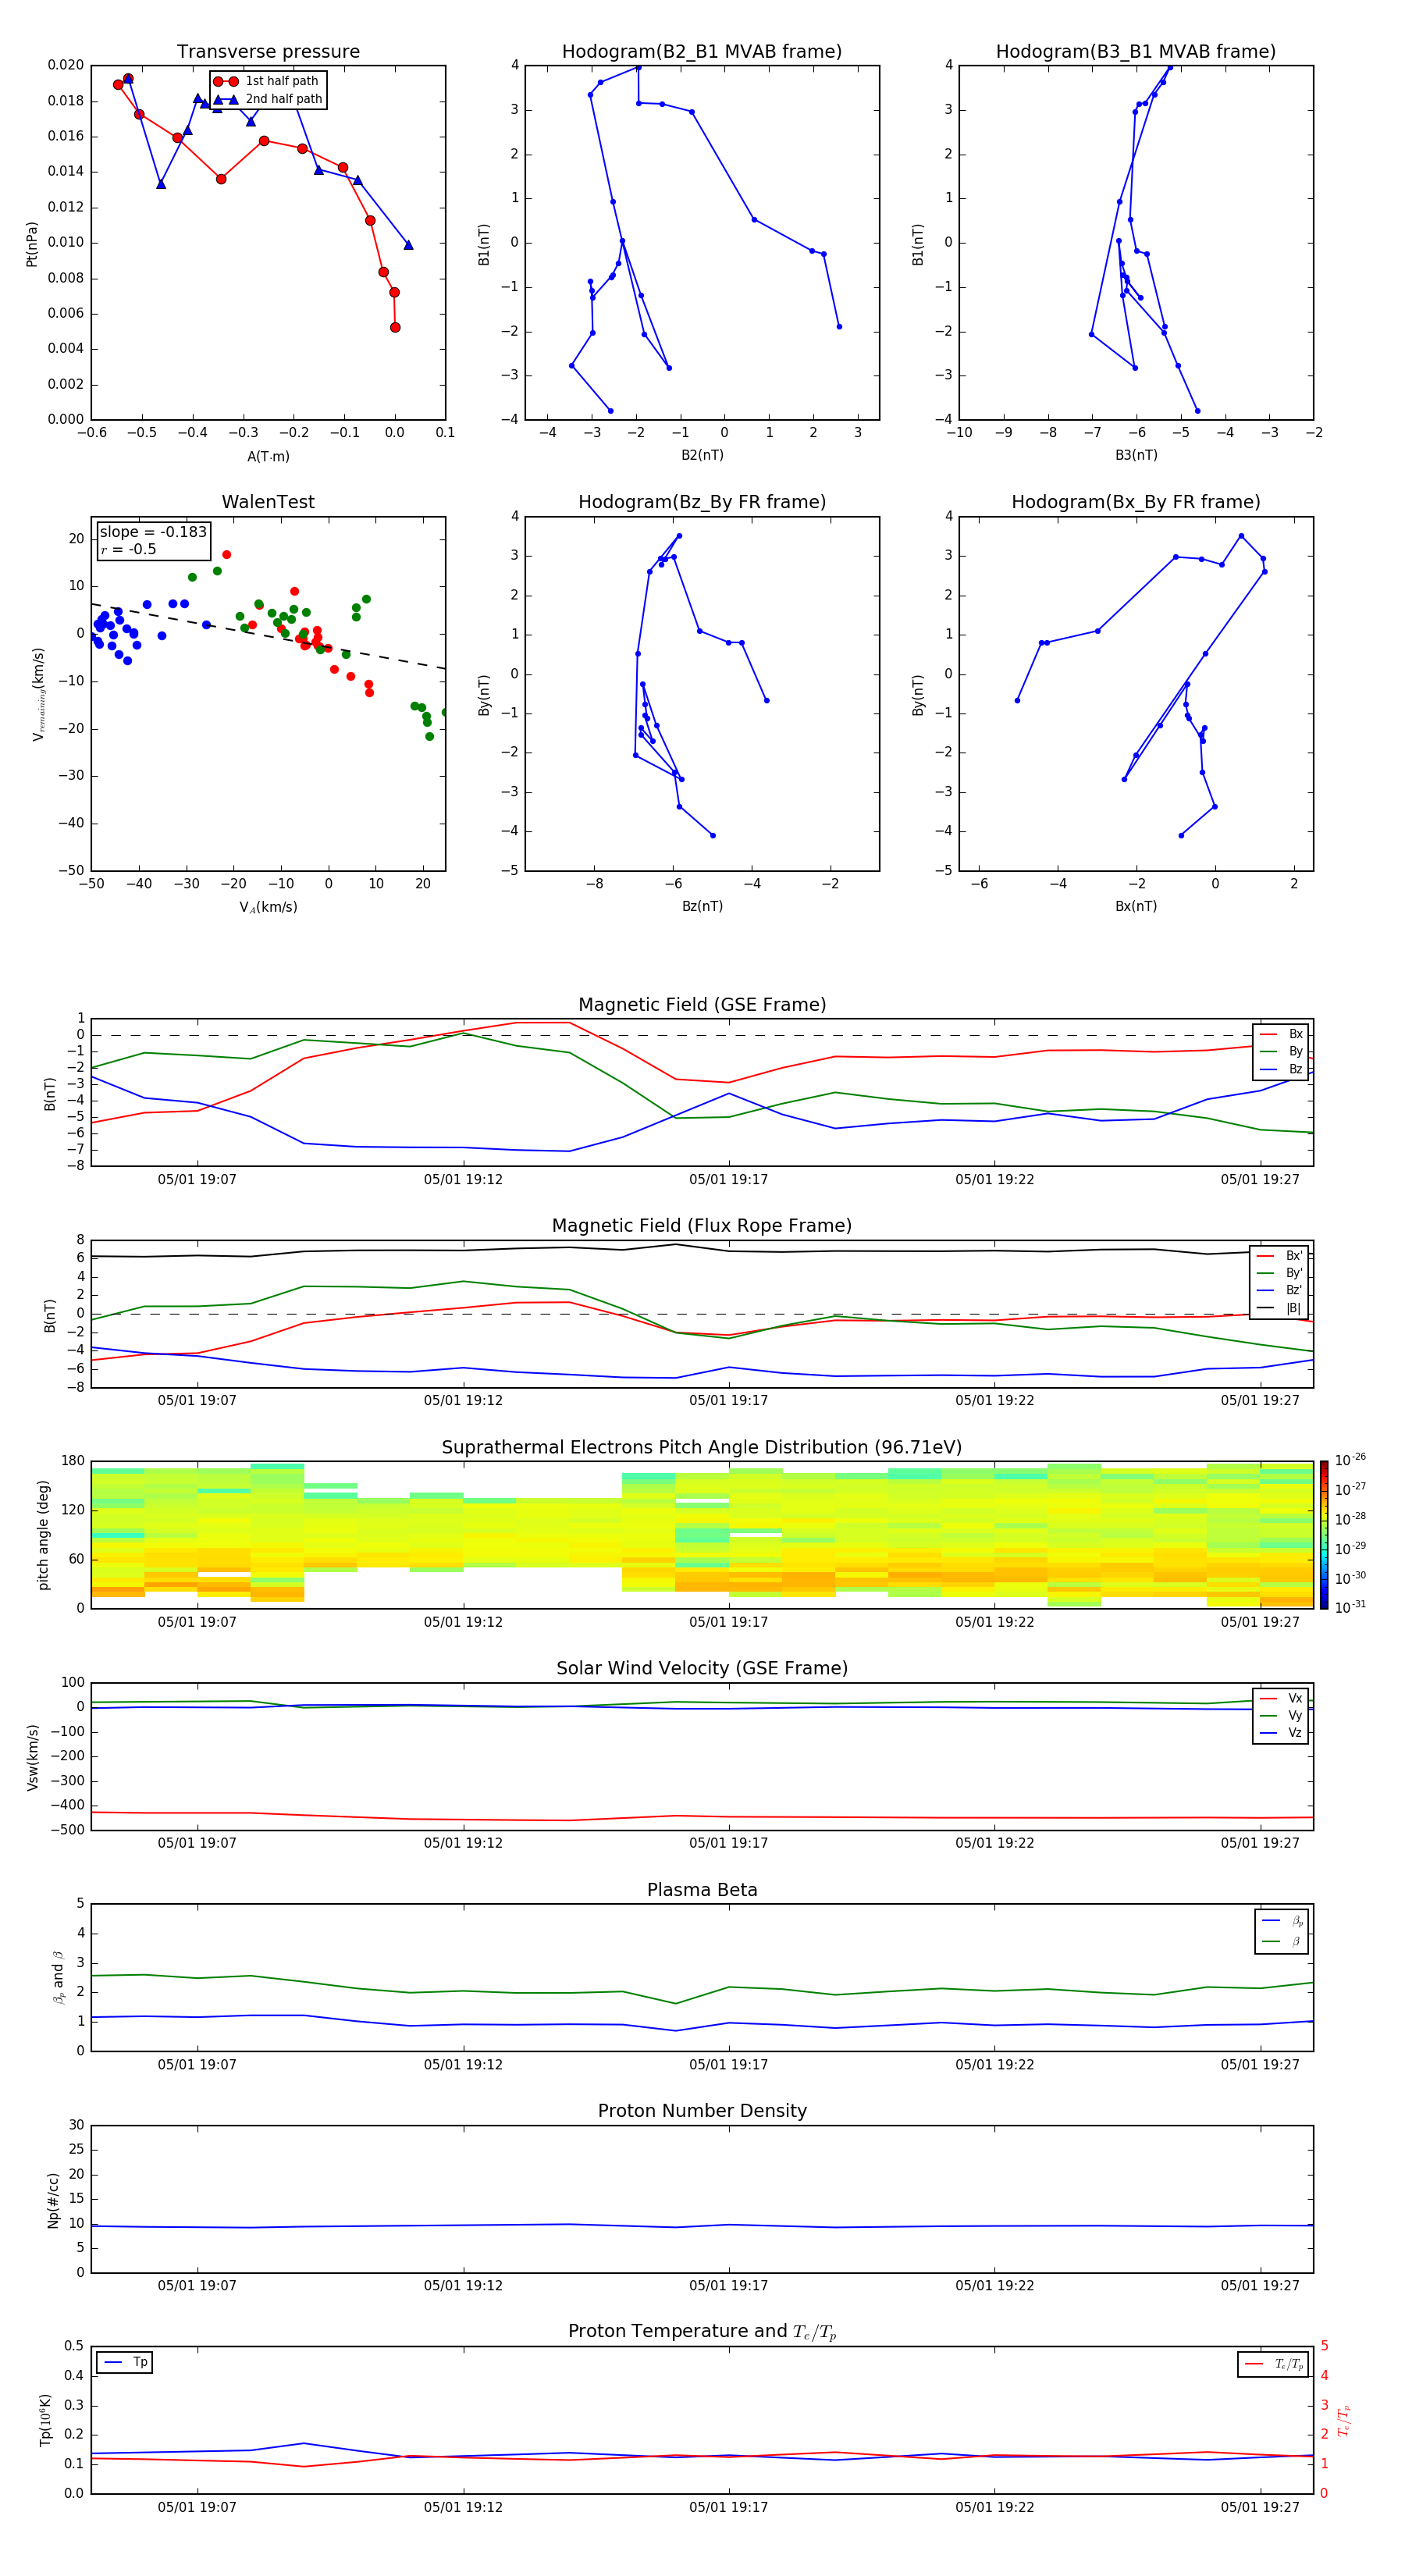Image resolution: width=1405 pixels, height=2576 pixels.
Task: Click the Bz' legend entry in Flux Rope panel
Action: [1280, 1290]
